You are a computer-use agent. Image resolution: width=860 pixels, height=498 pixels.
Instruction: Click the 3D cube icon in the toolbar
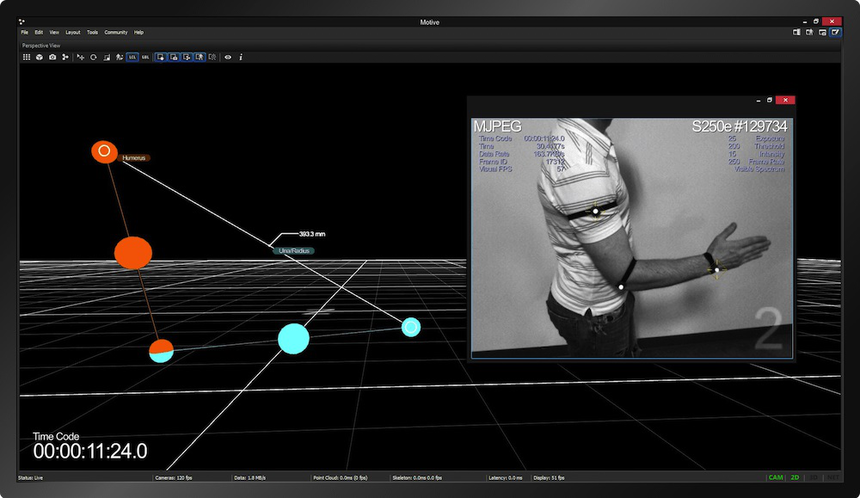pos(39,57)
